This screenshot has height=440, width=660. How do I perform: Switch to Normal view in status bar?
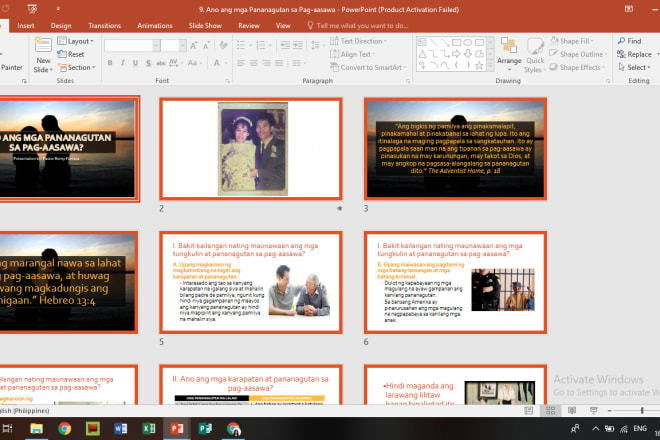point(529,411)
